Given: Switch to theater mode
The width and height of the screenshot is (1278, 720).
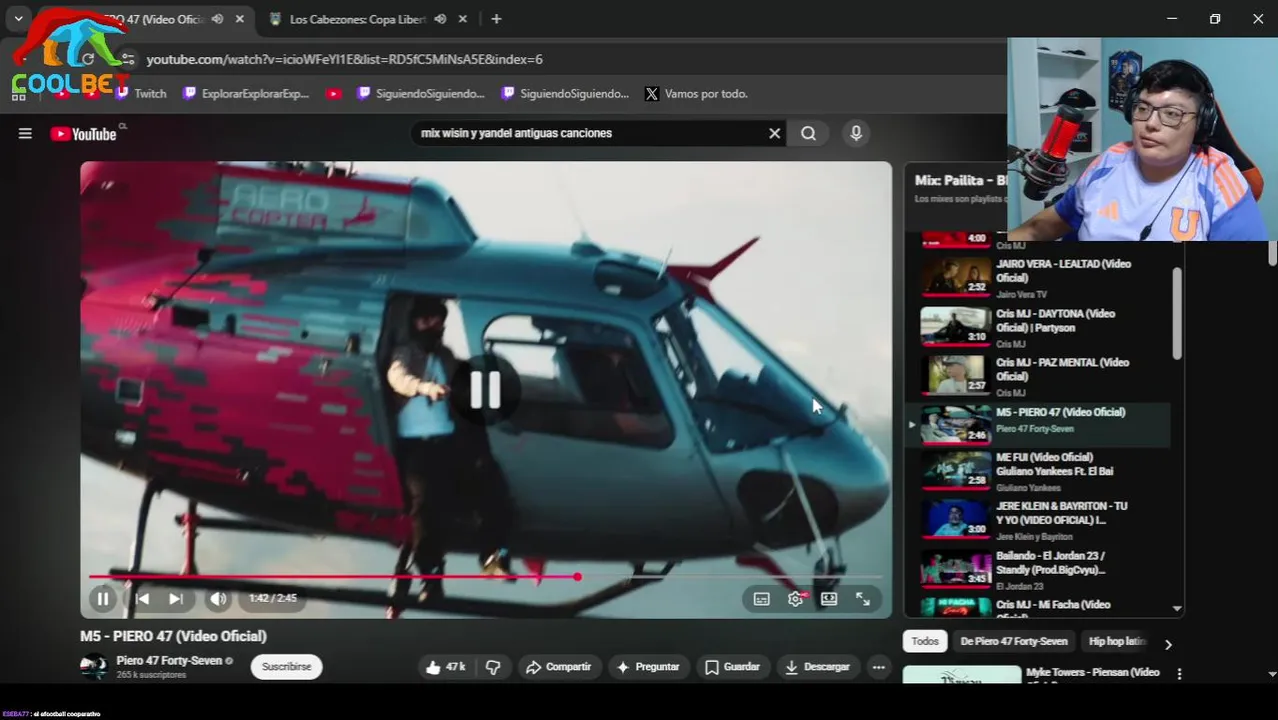Looking at the screenshot, I should tap(829, 598).
